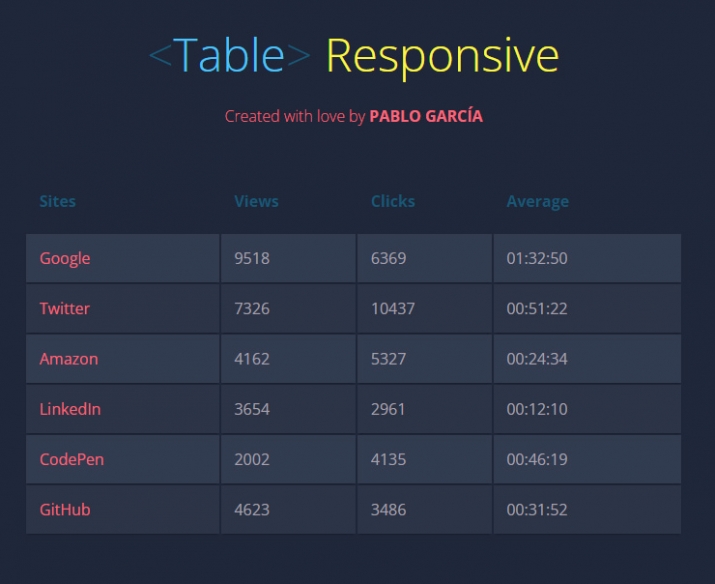715x584 pixels.
Task: Open the Google site link
Action: pyautogui.click(x=65, y=258)
